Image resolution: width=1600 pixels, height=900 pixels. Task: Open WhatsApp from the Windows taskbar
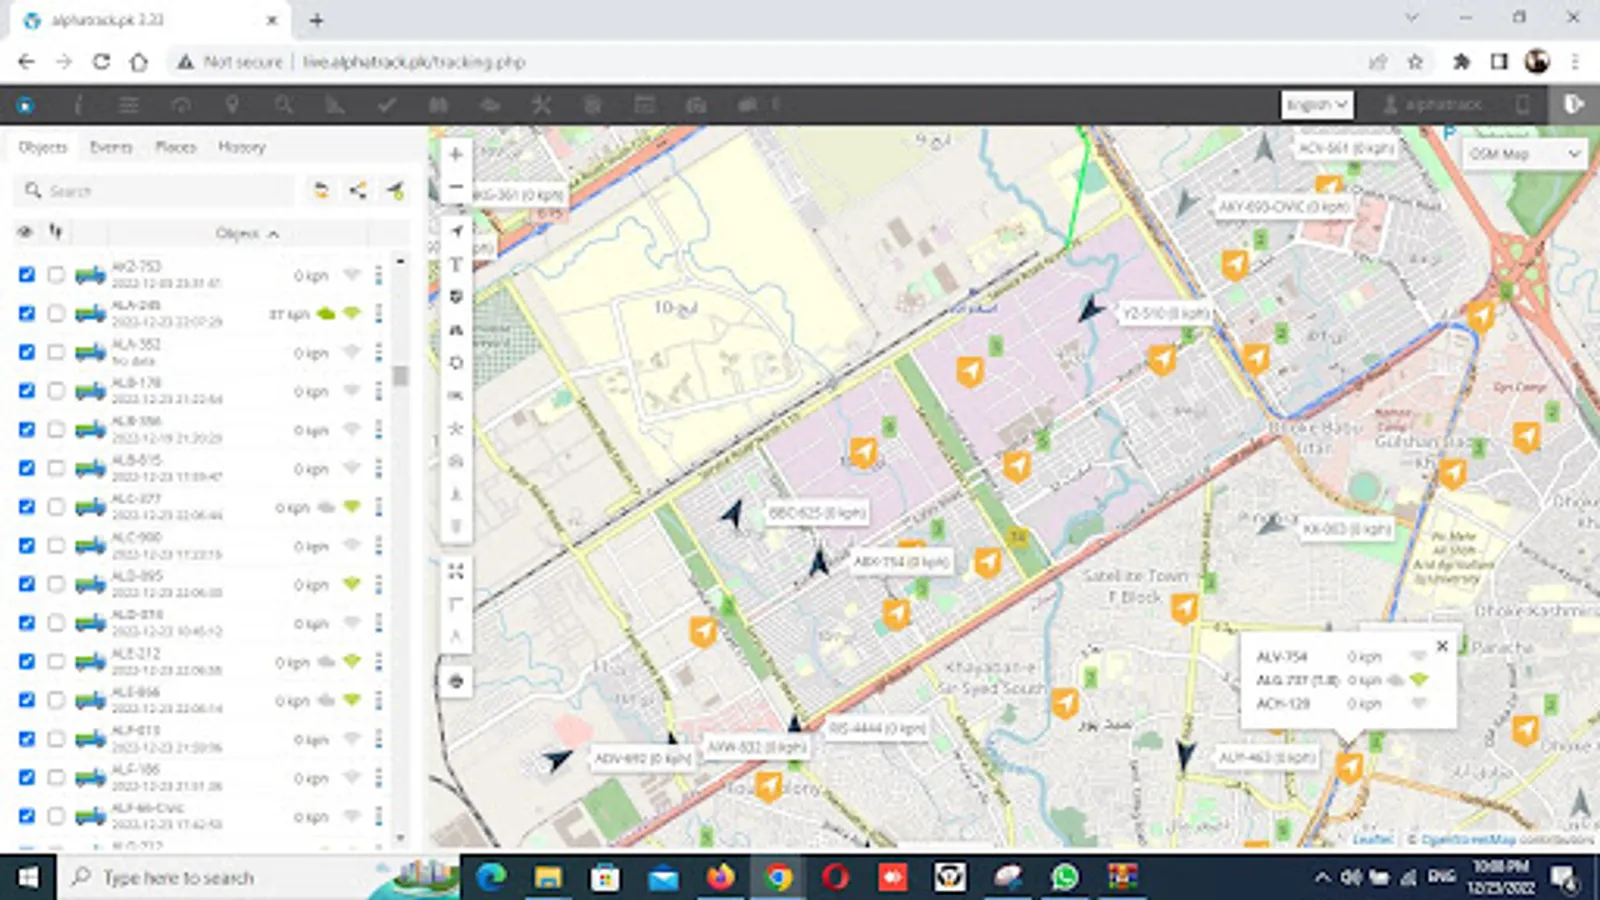[x=1065, y=877]
